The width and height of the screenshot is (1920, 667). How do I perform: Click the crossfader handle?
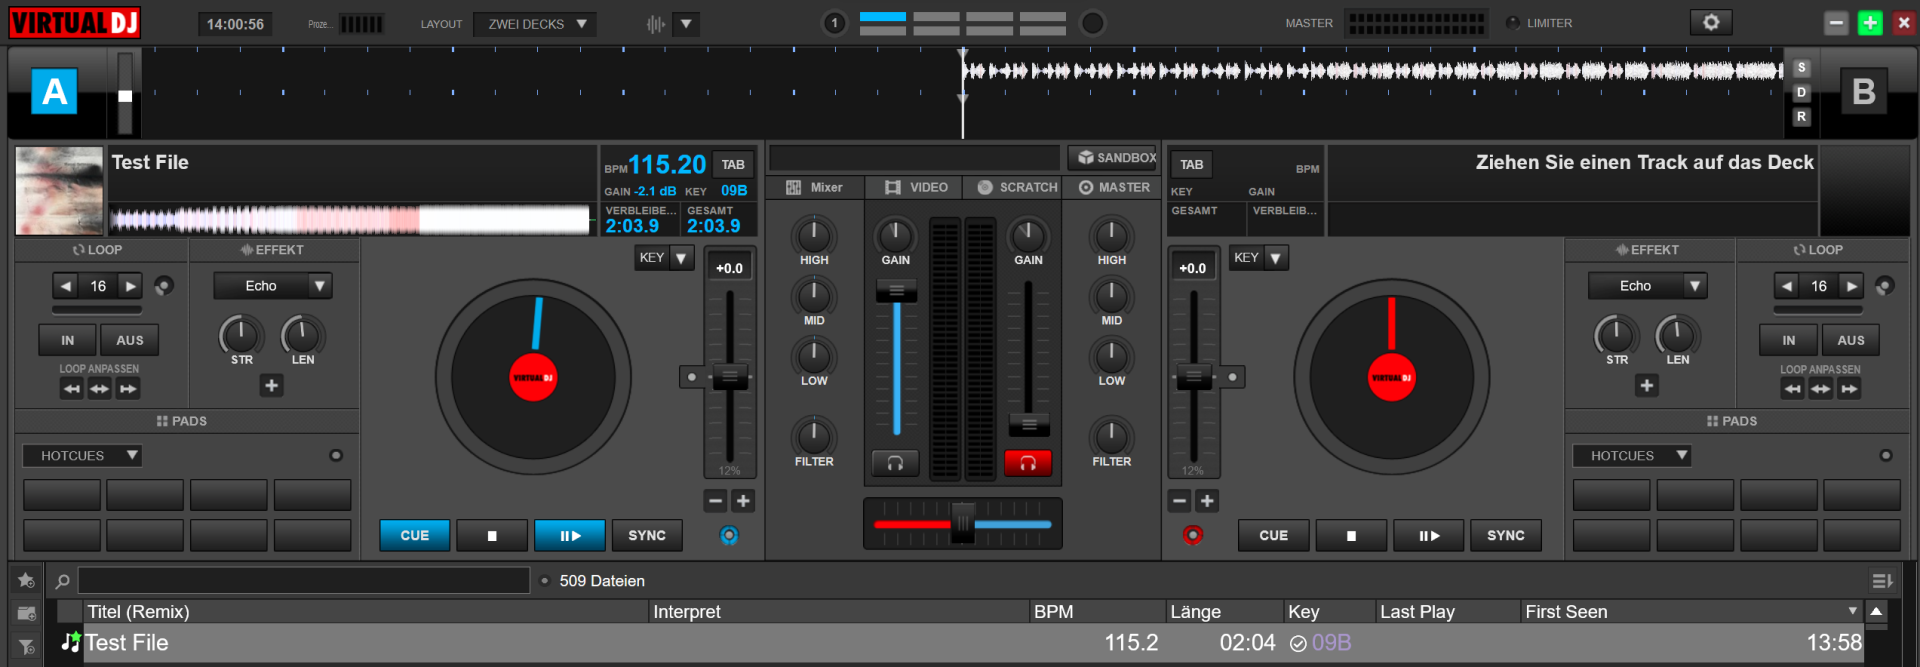[963, 522]
